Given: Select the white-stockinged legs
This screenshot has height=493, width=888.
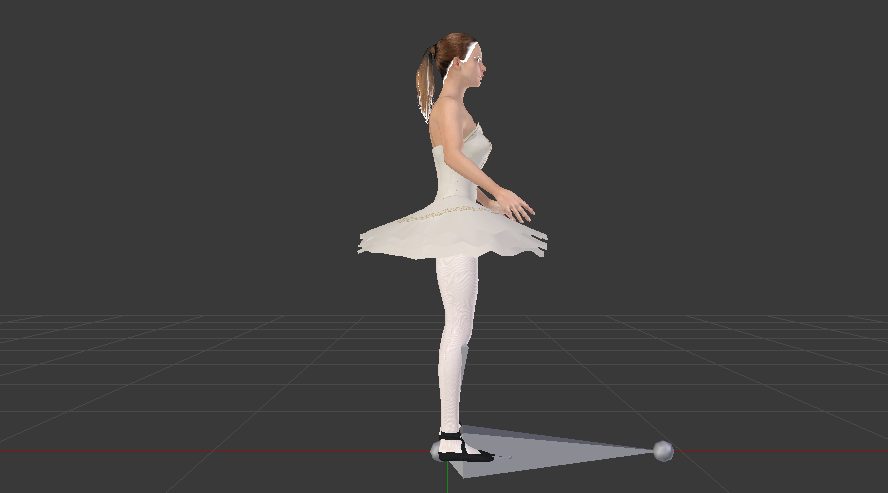Looking at the screenshot, I should tap(455, 330).
